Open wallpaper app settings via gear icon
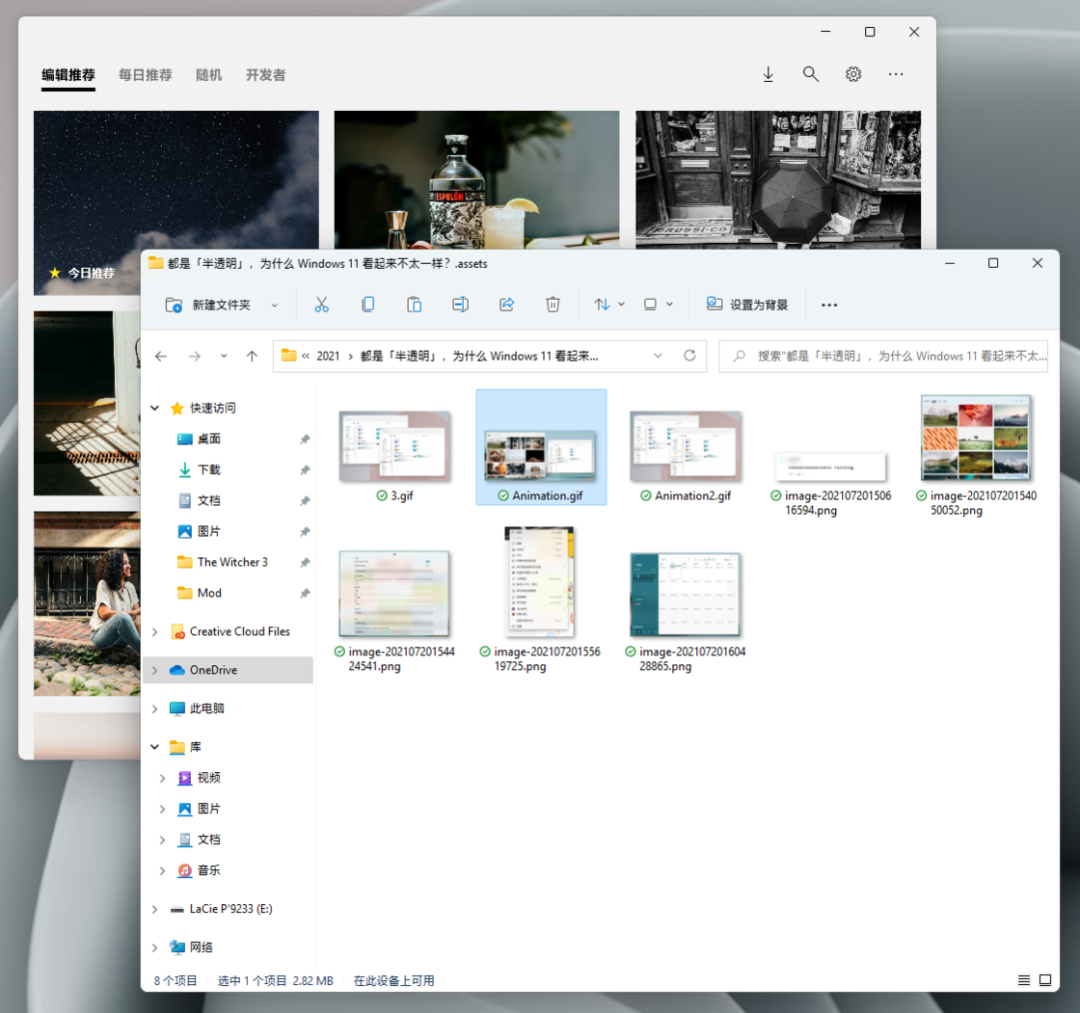This screenshot has height=1013, width=1080. coord(853,74)
